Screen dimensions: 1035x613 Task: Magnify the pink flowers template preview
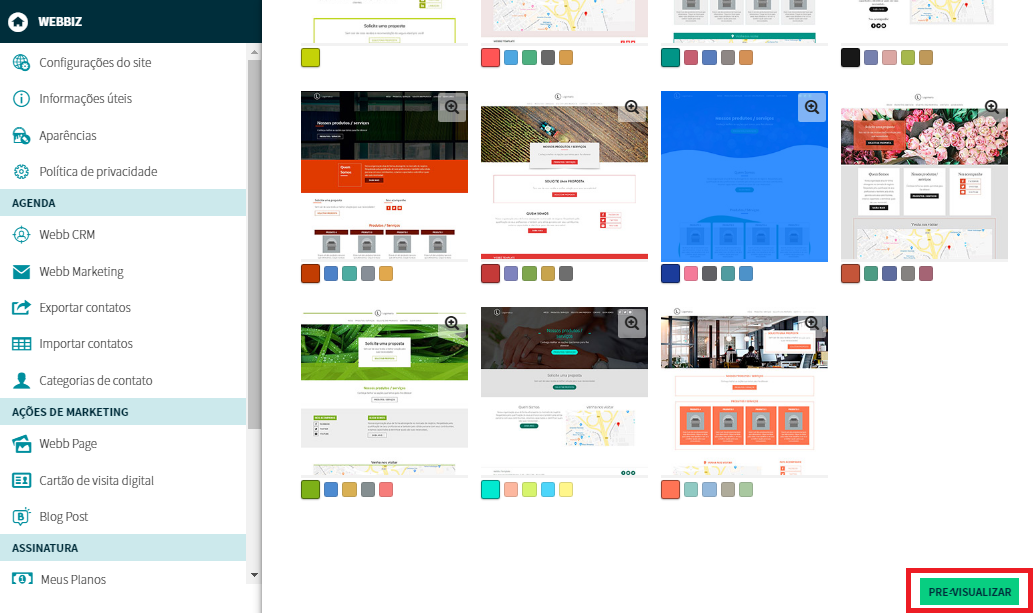992,107
